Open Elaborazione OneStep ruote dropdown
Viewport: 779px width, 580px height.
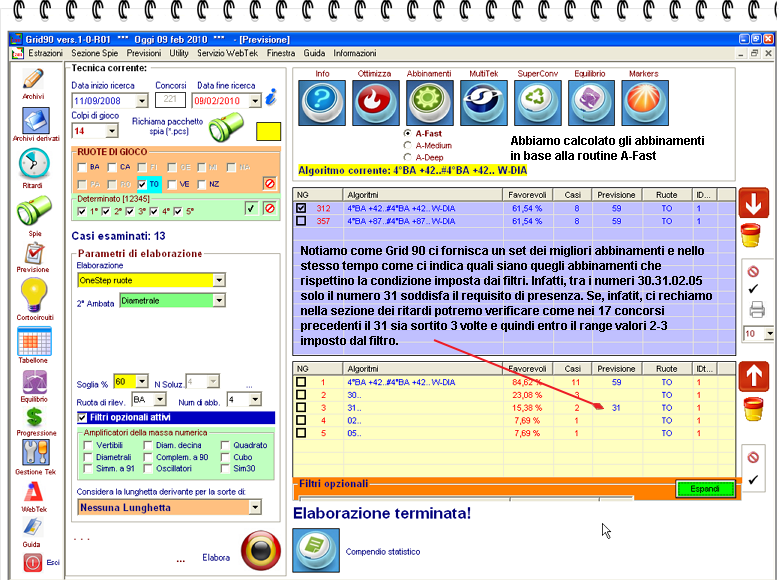click(219, 280)
